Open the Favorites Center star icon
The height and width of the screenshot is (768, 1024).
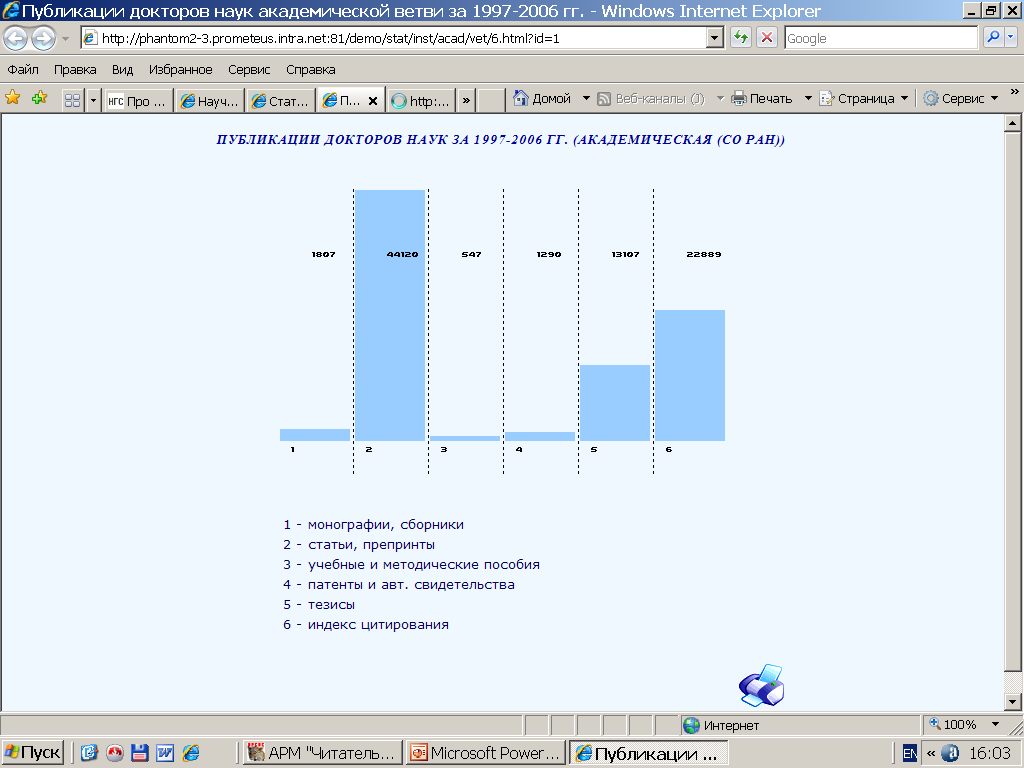13,98
